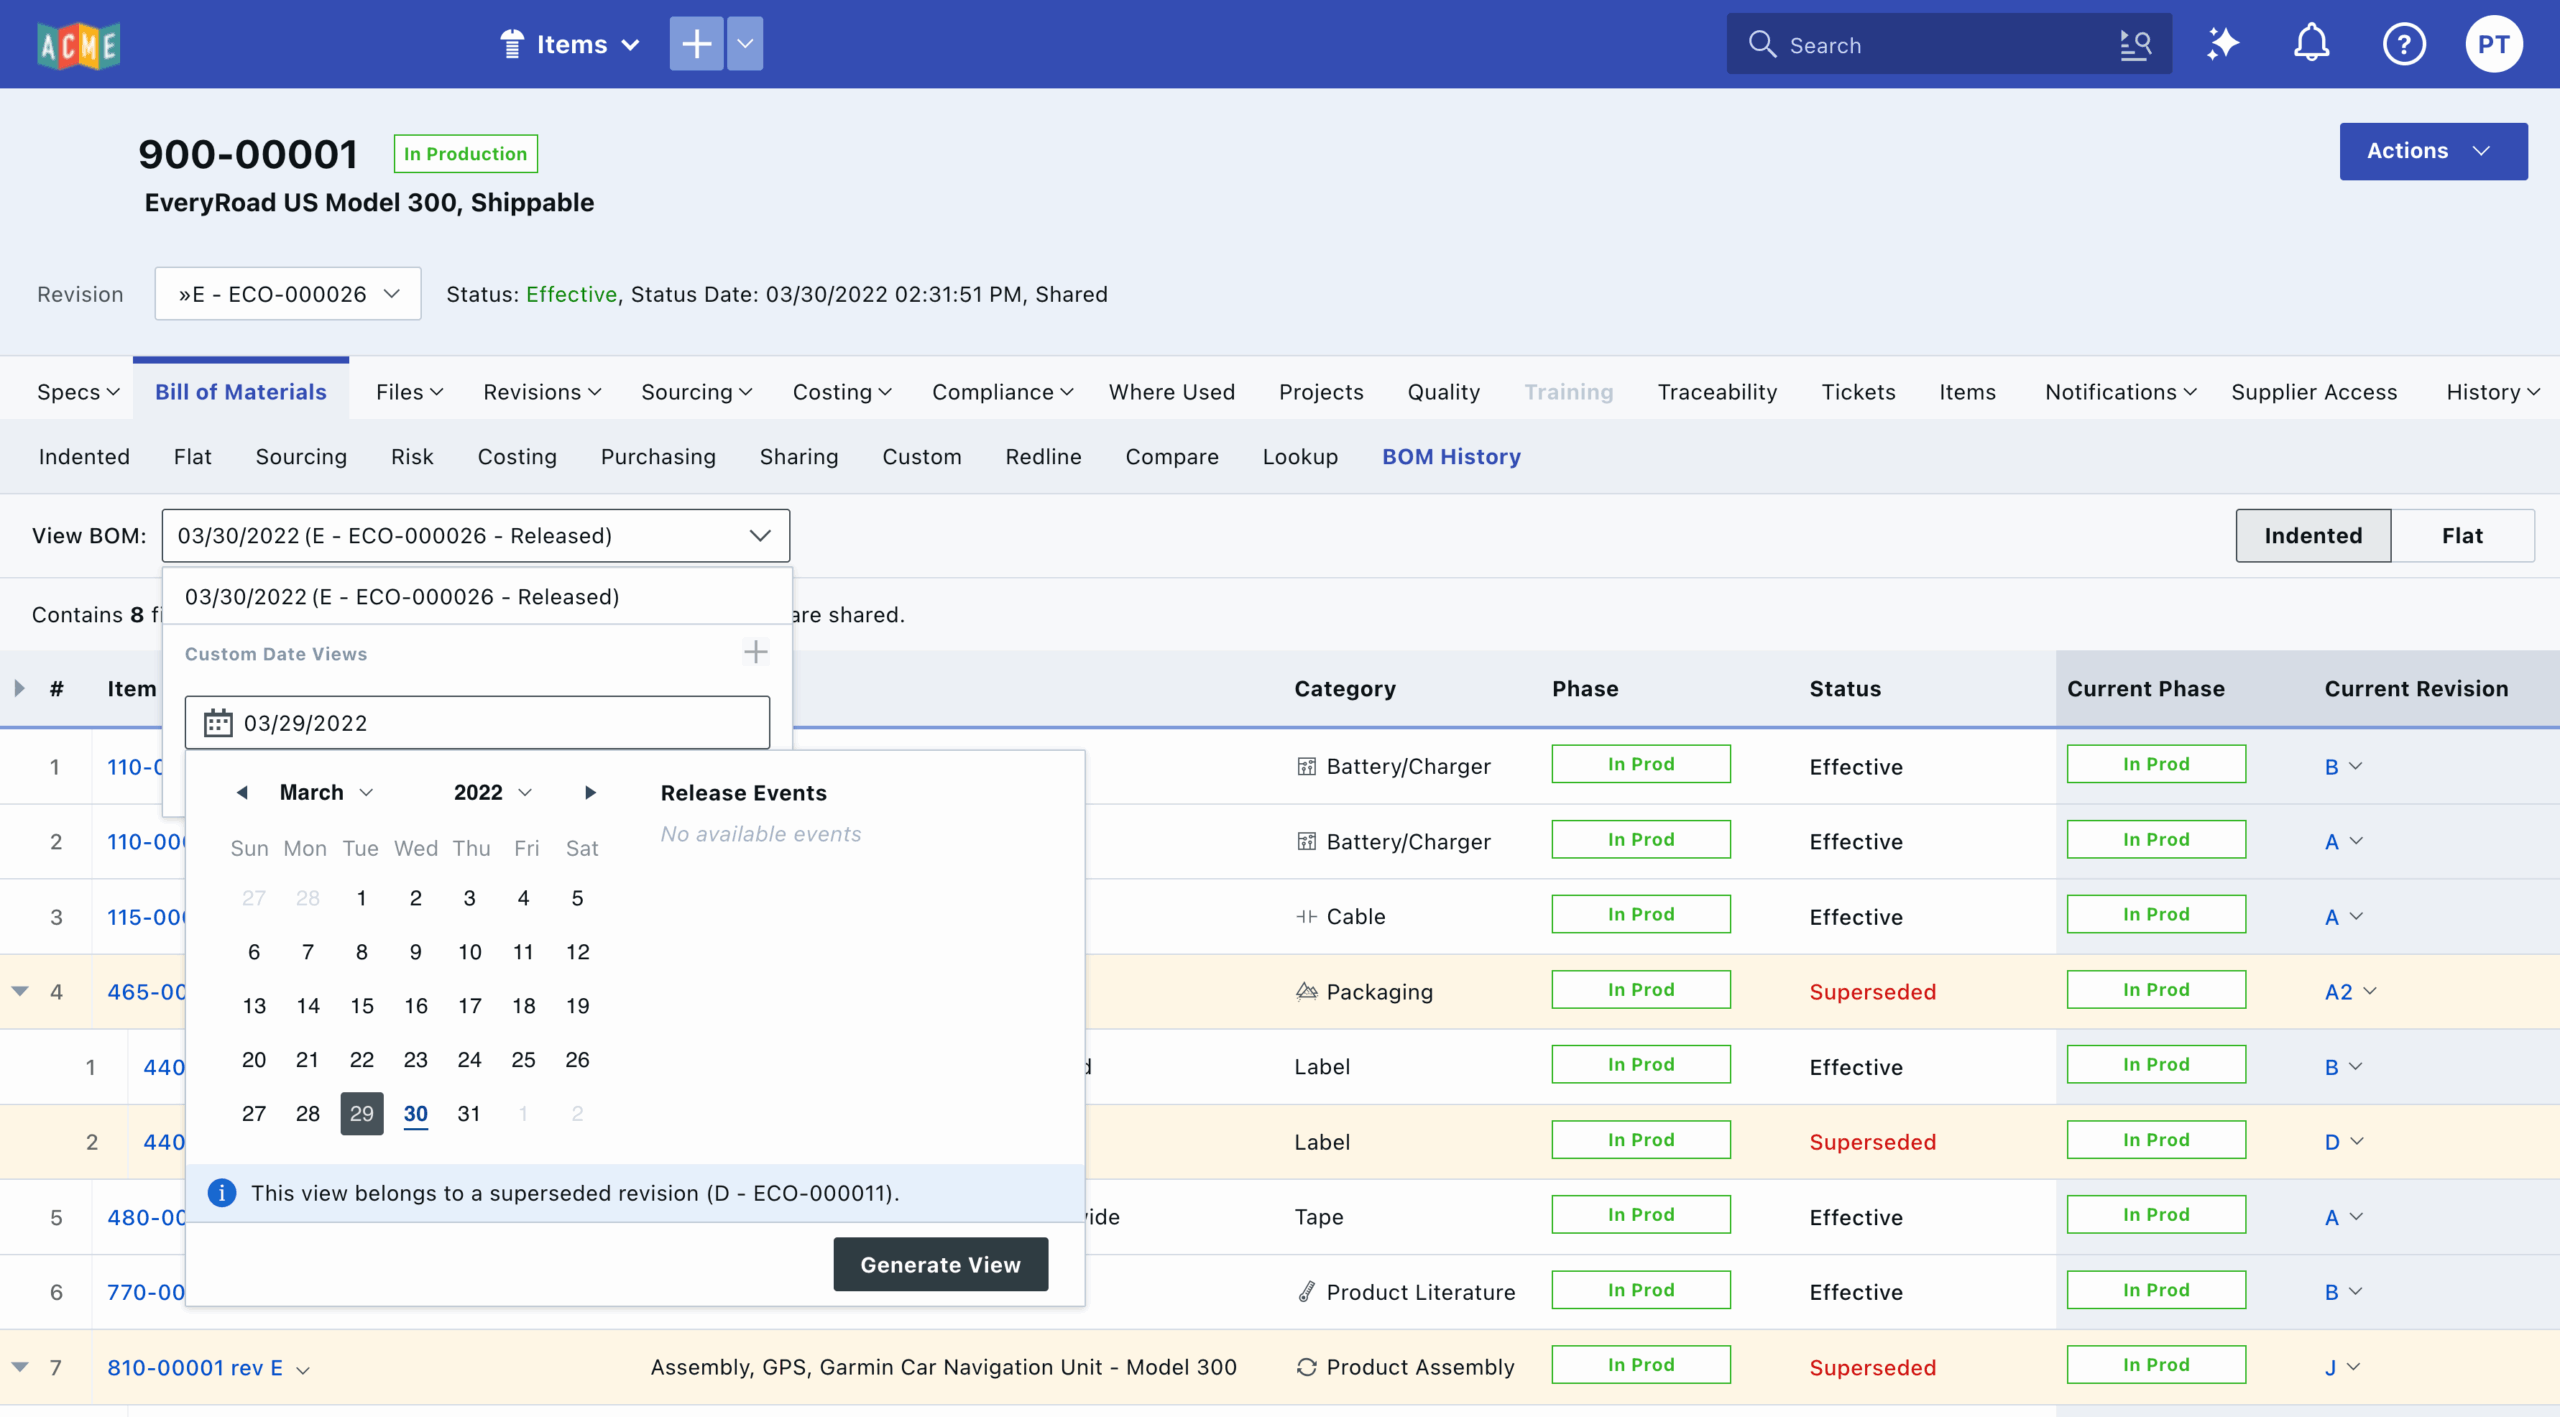Open the Where Used tab

(1171, 392)
